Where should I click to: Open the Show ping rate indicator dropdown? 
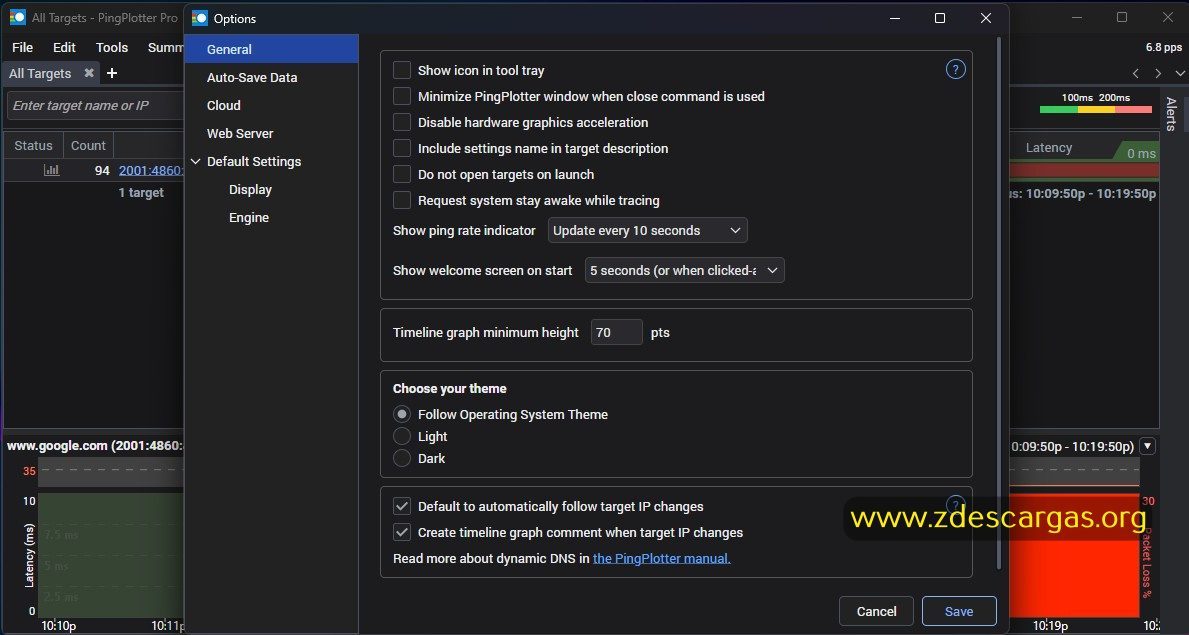(x=648, y=230)
